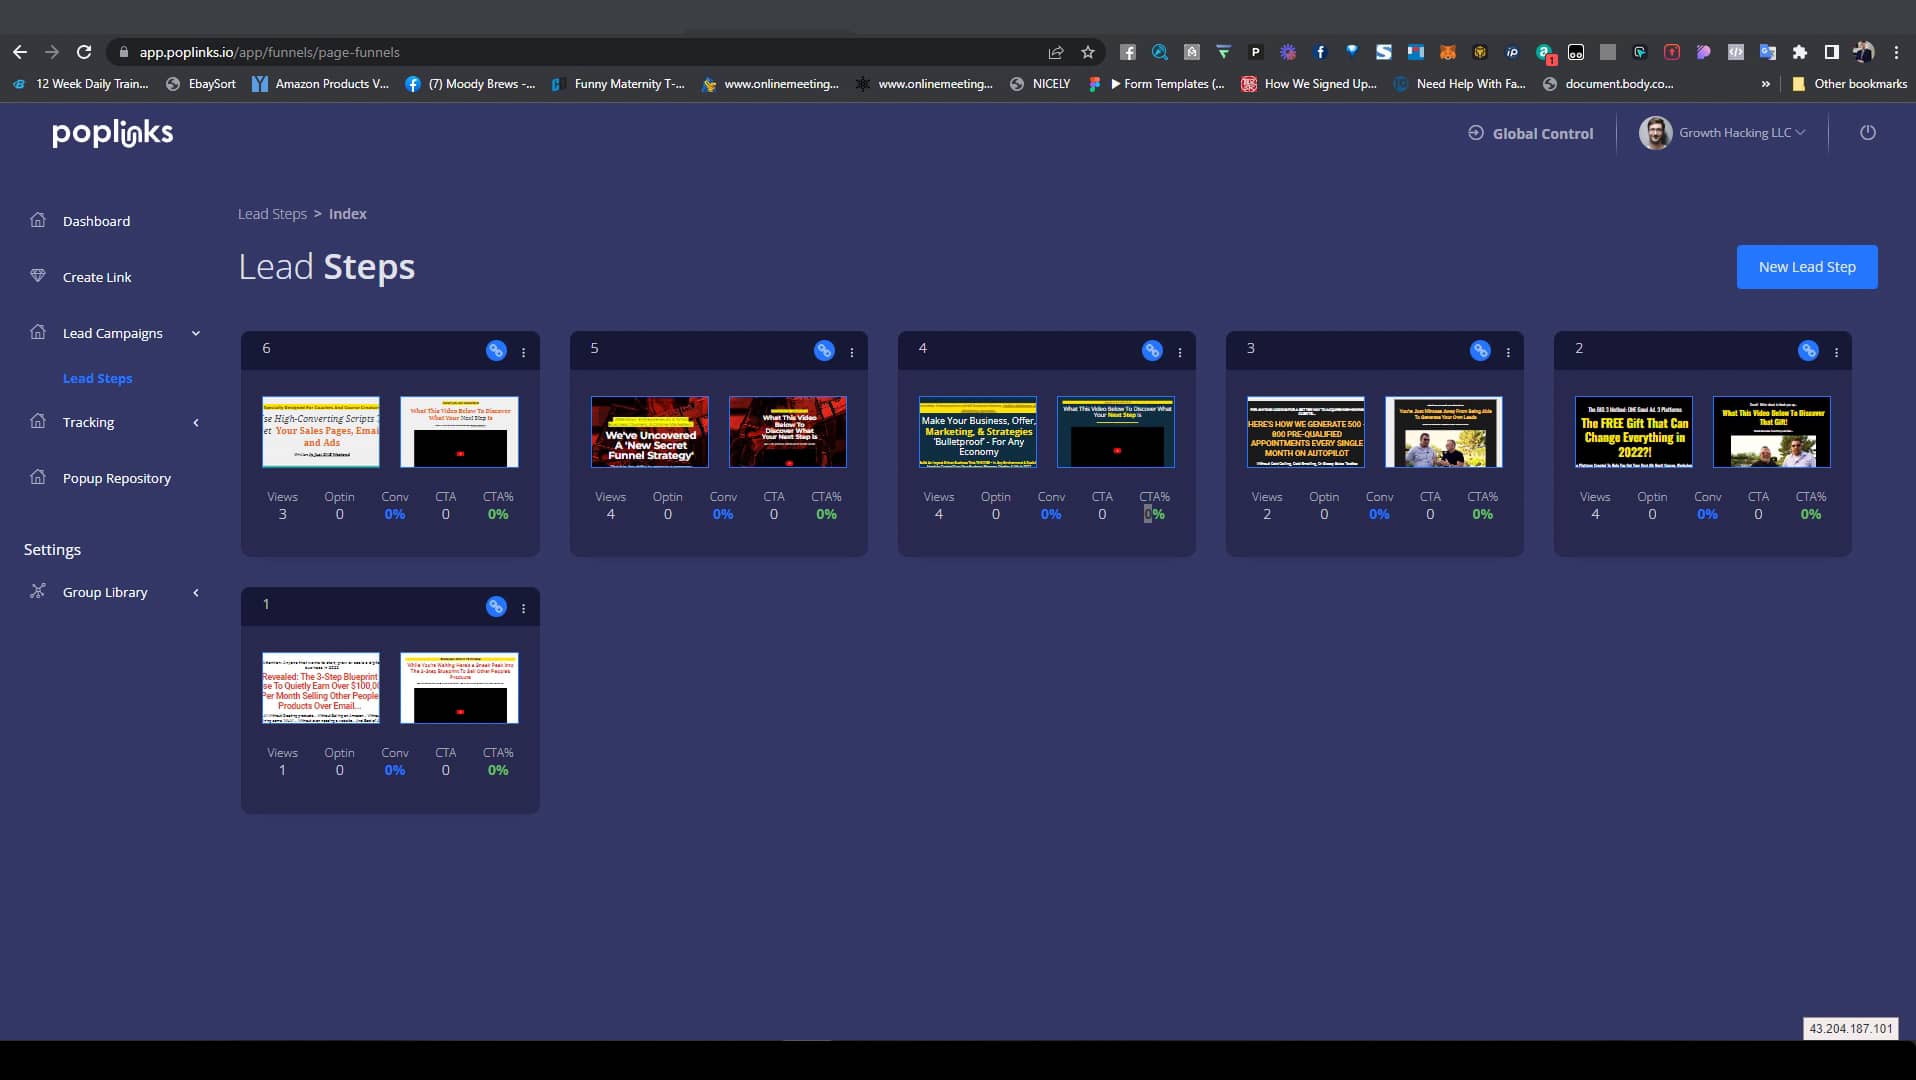Viewport: 1916px width, 1080px height.
Task: Open three-dot menu on card 1
Action: [523, 608]
